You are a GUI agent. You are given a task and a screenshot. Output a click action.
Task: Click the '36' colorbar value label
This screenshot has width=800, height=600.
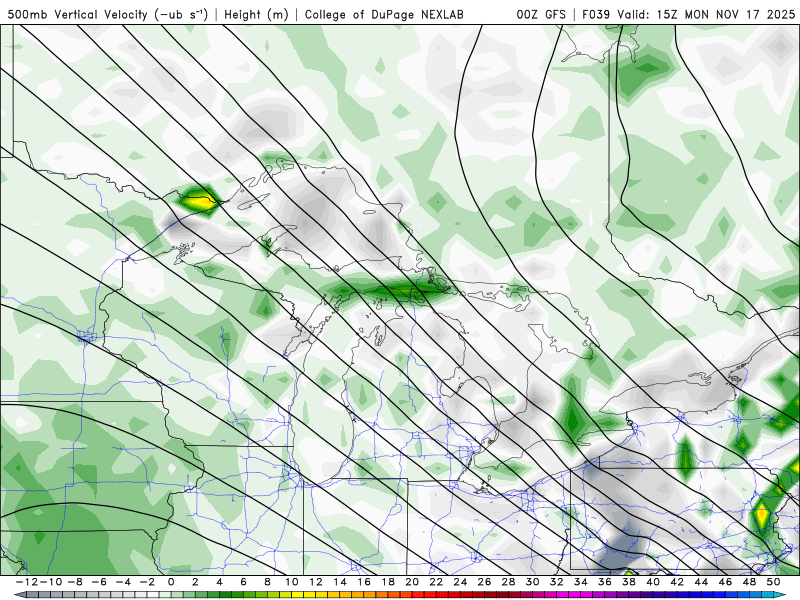pos(605,582)
